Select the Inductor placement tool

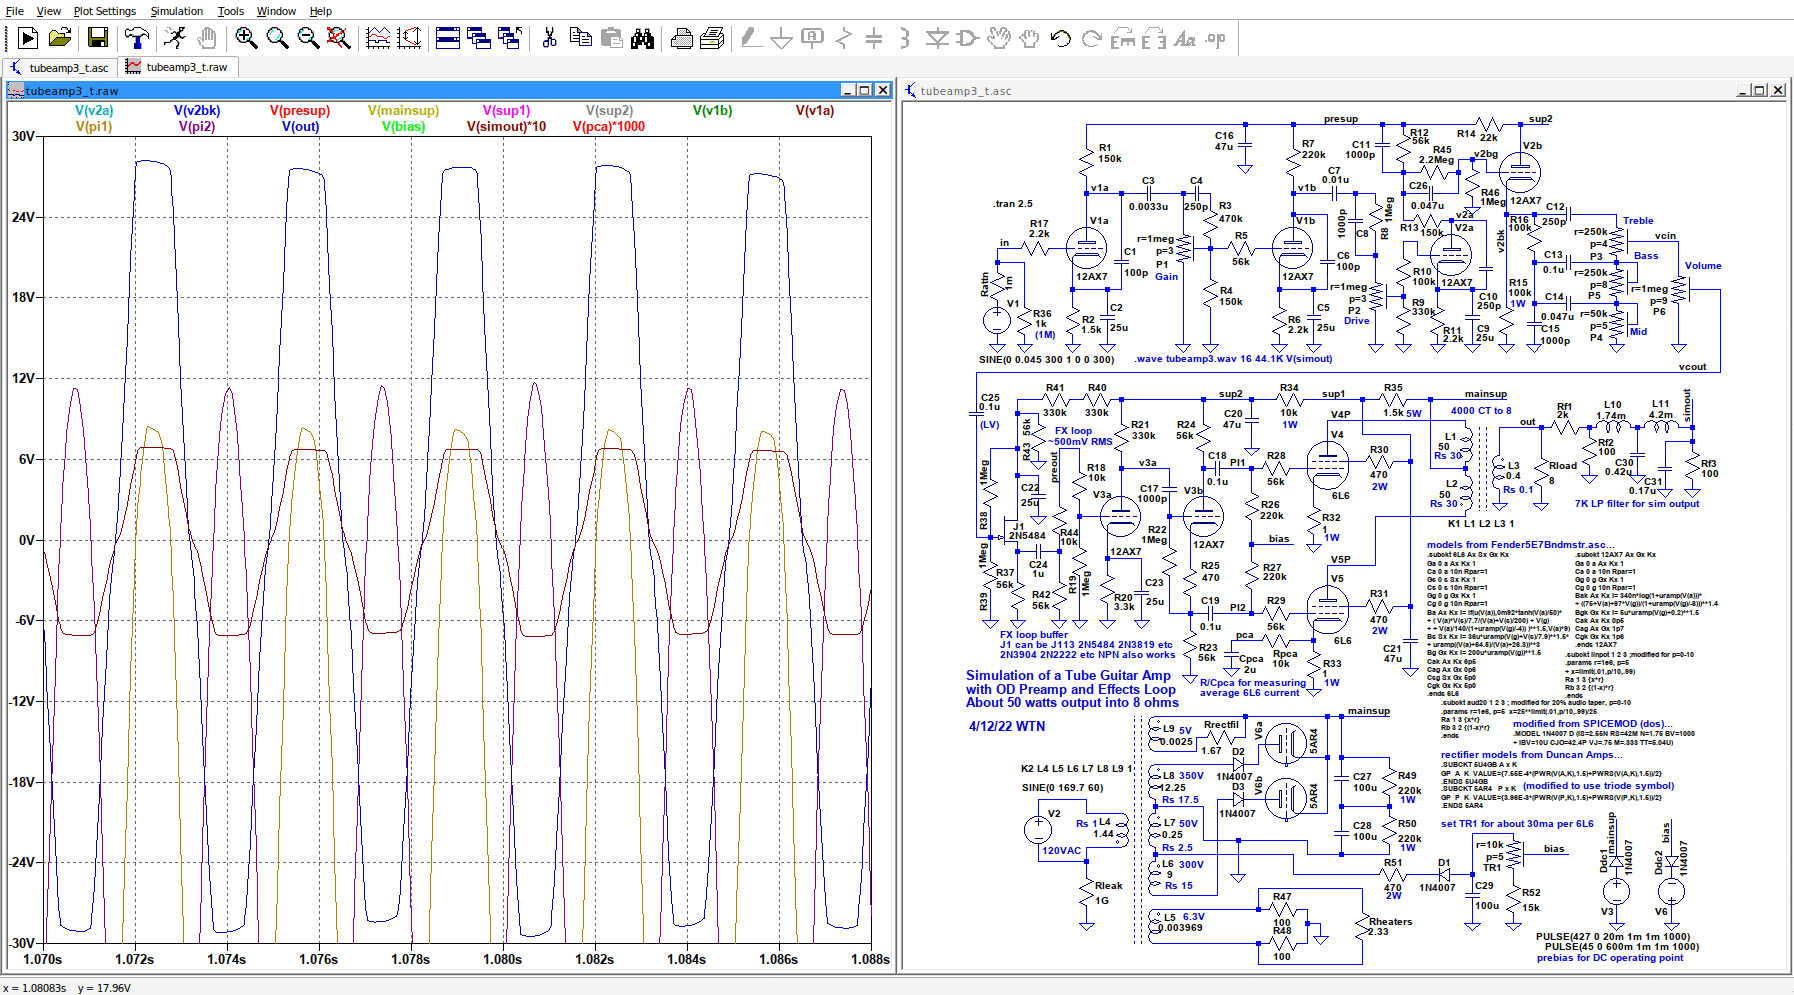(x=905, y=38)
